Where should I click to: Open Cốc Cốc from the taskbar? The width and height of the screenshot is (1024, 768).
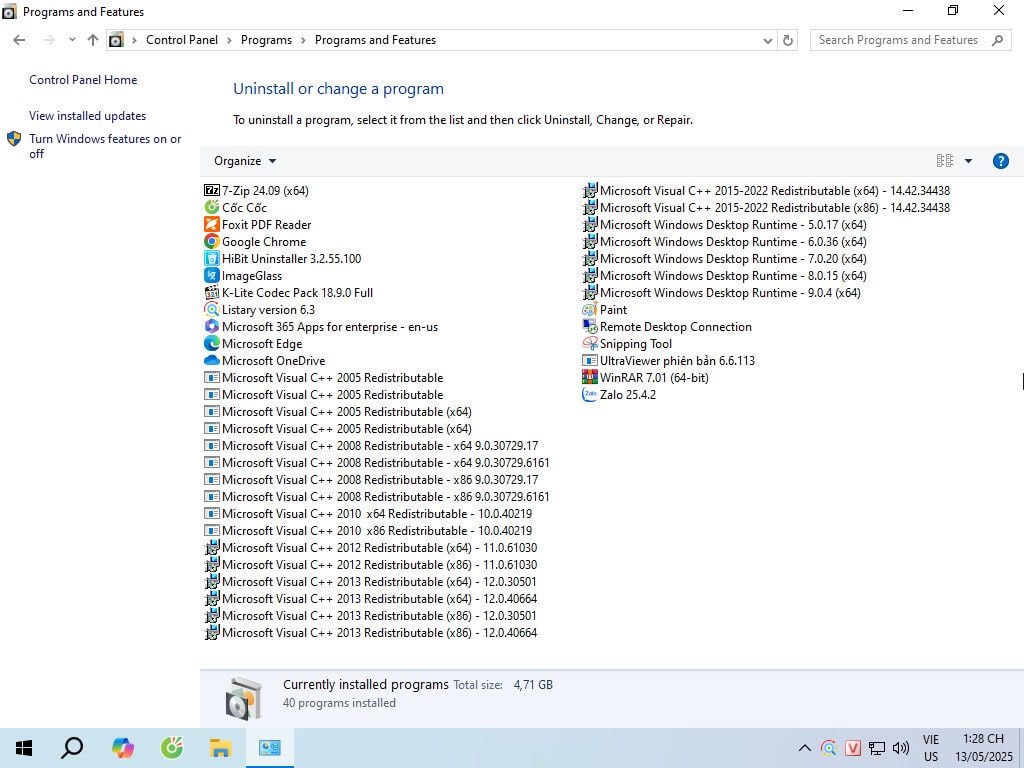[172, 748]
